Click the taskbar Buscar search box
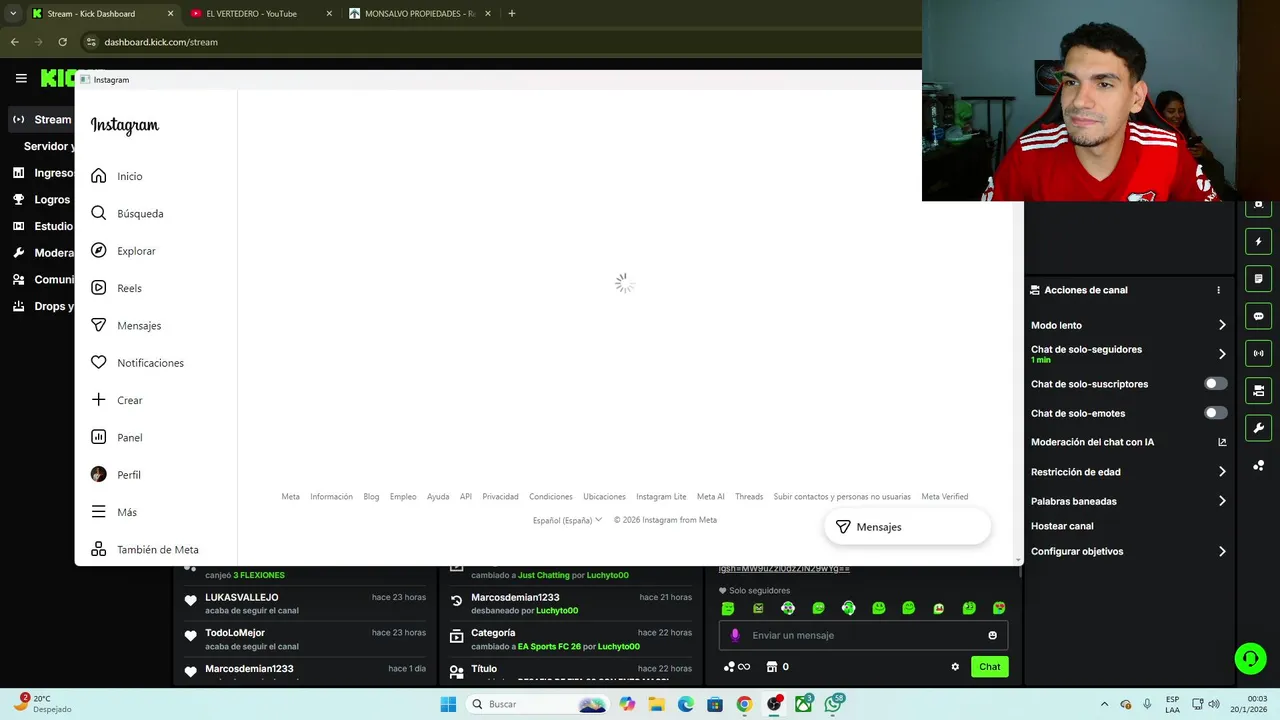Image resolution: width=1280 pixels, height=720 pixels. [x=539, y=704]
